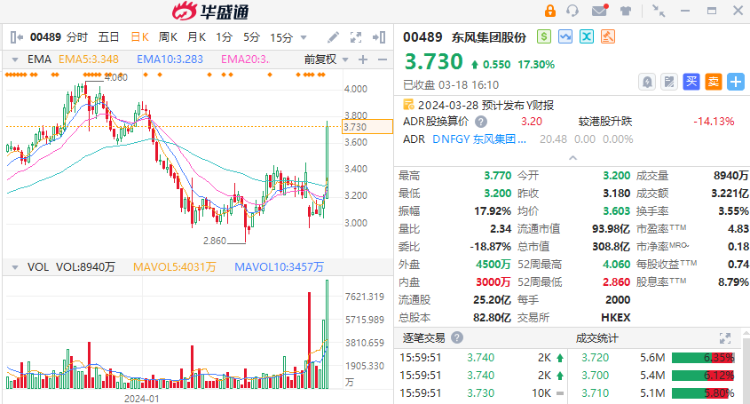
Task: Open 逐笔交易 help question icon
Action: click(457, 338)
